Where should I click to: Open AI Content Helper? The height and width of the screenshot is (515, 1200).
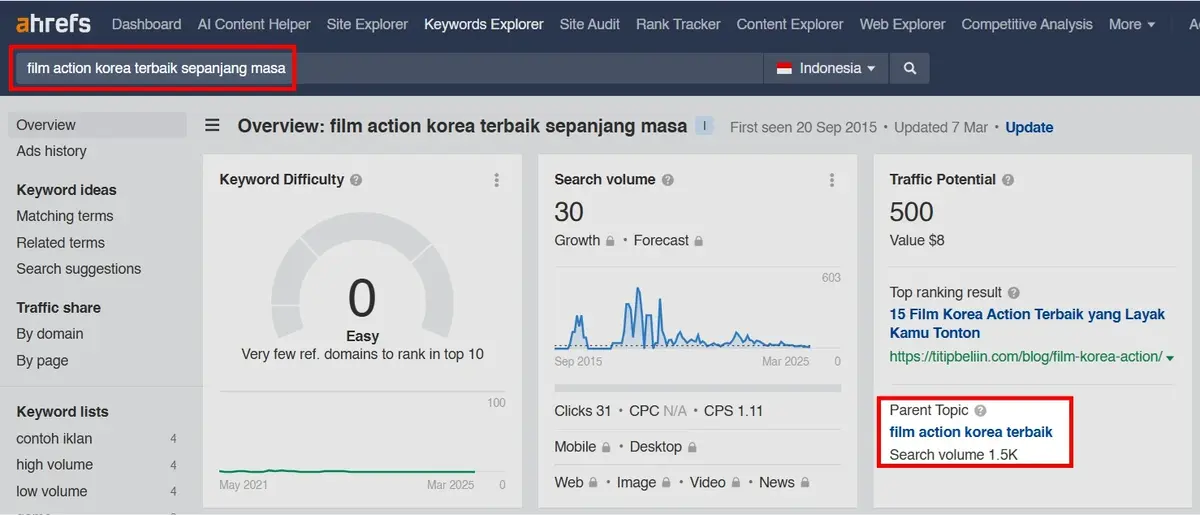click(254, 24)
